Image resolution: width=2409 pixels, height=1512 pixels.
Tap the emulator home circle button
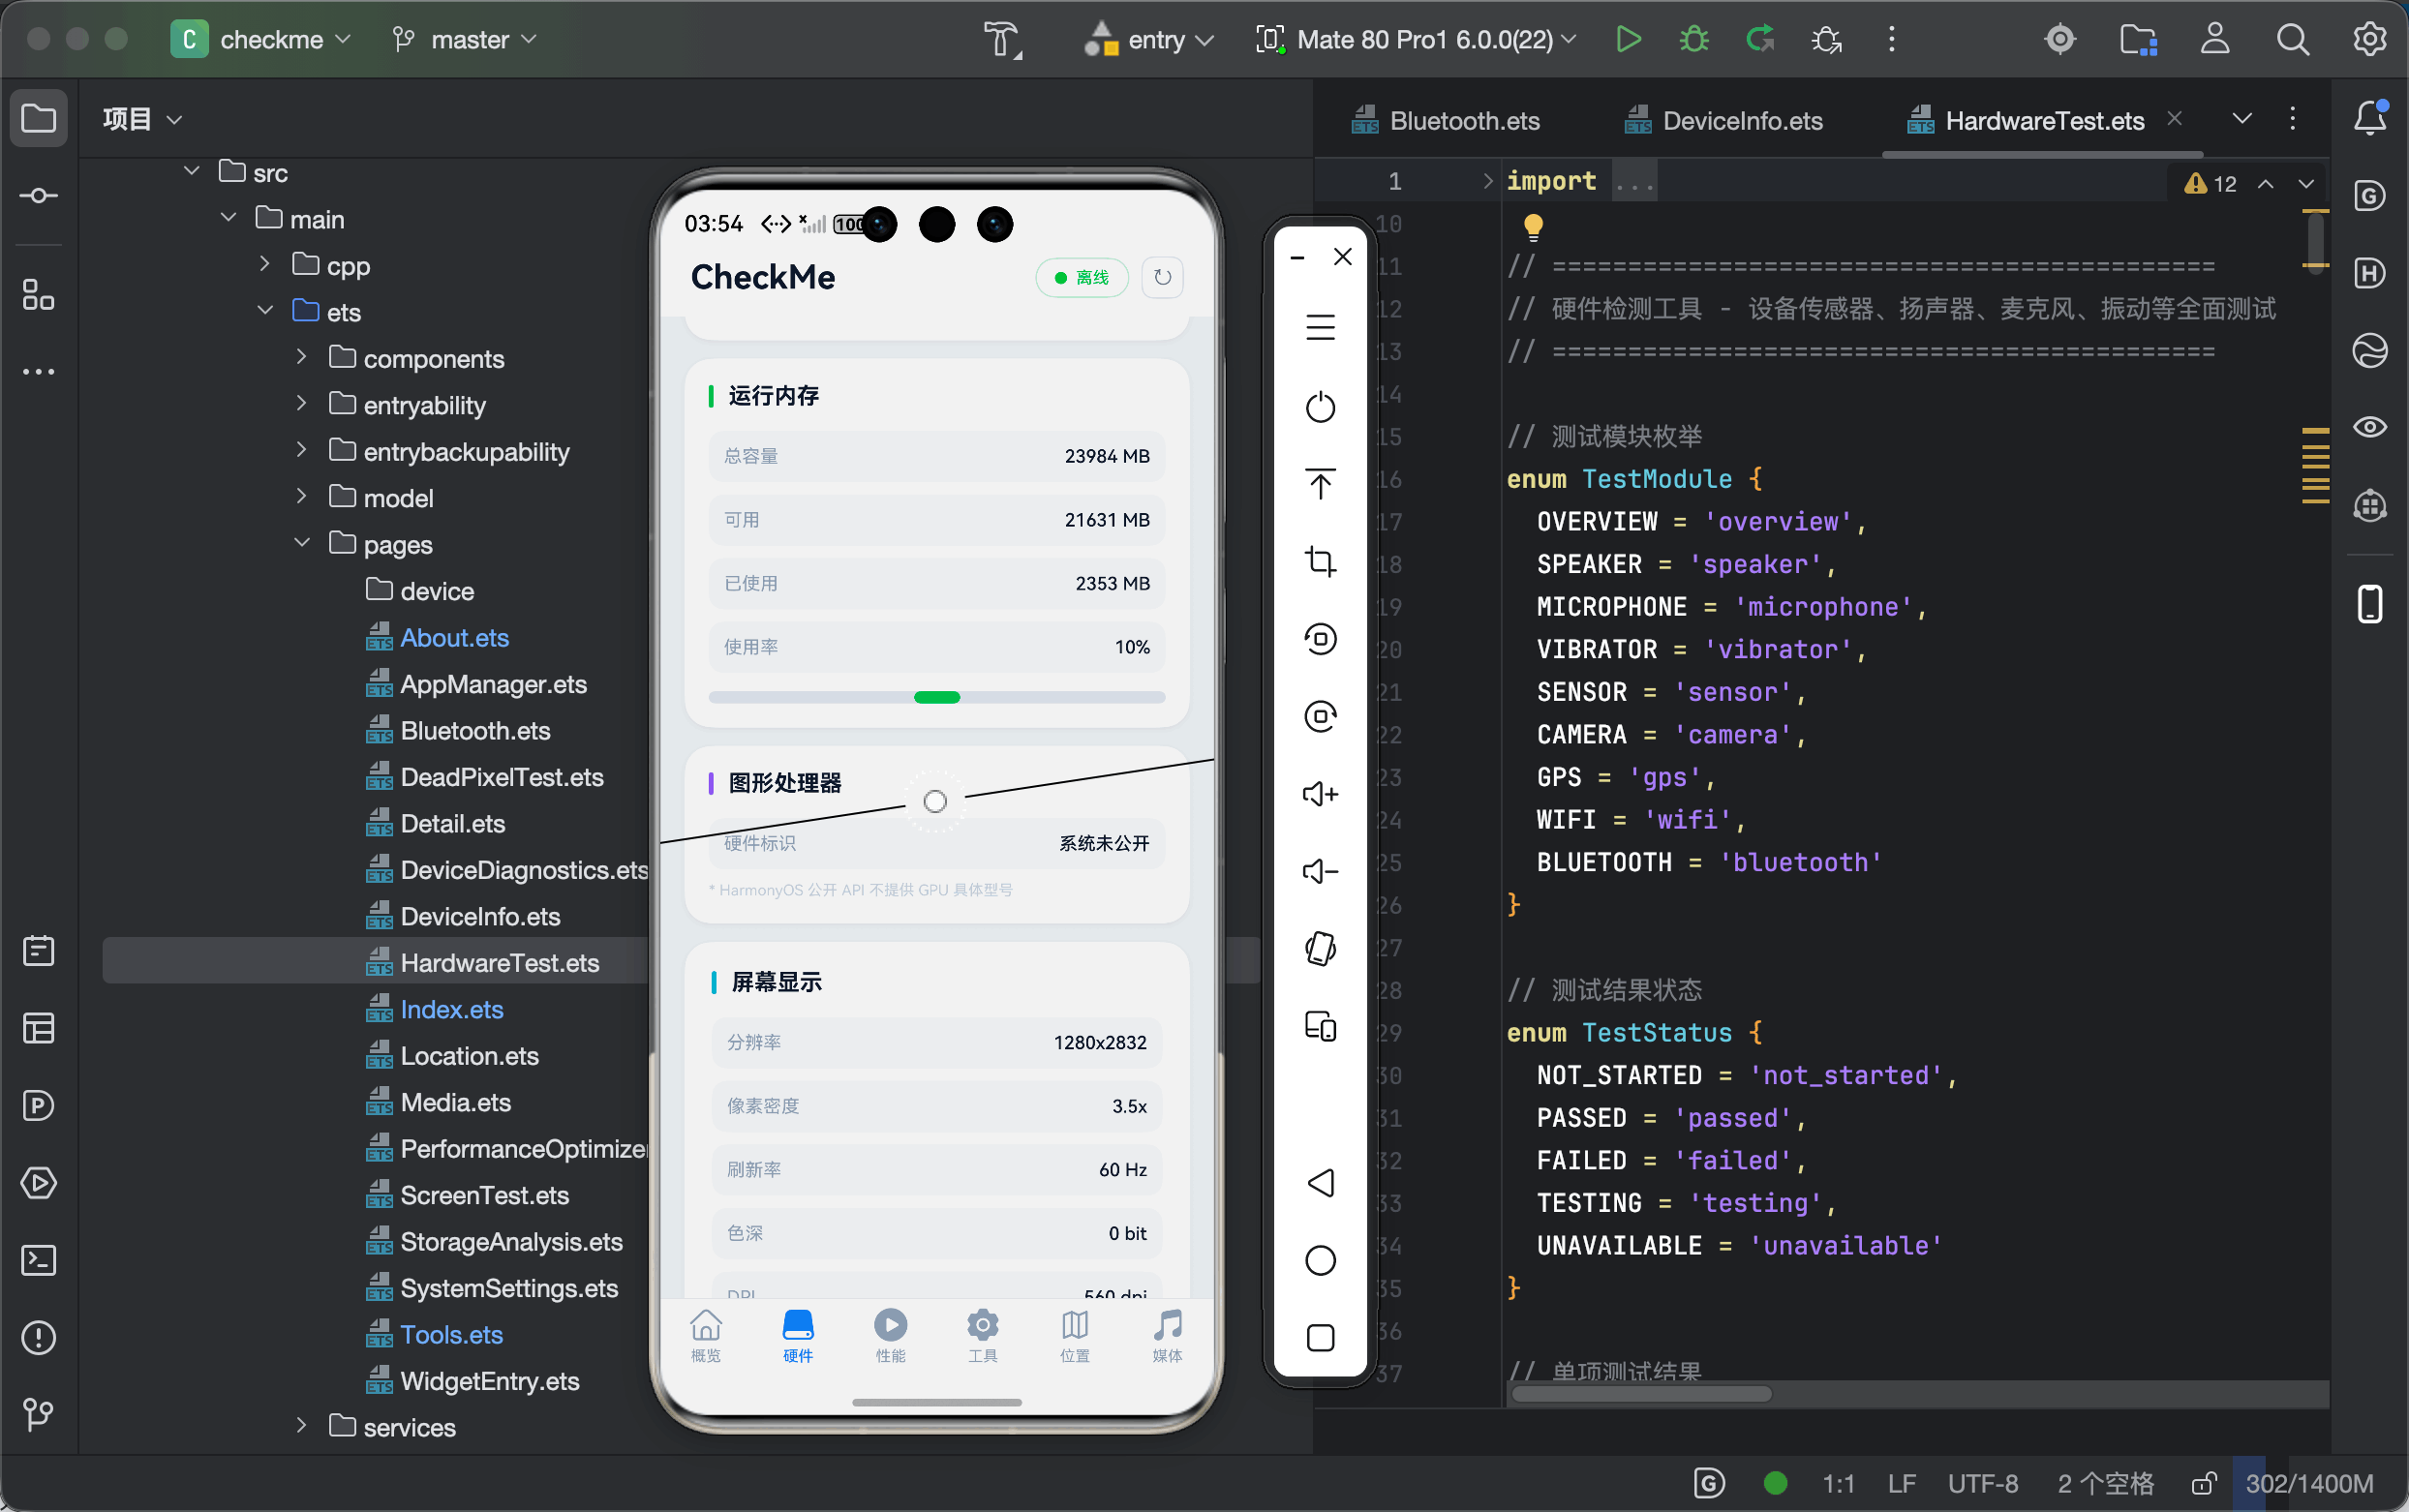(1320, 1260)
